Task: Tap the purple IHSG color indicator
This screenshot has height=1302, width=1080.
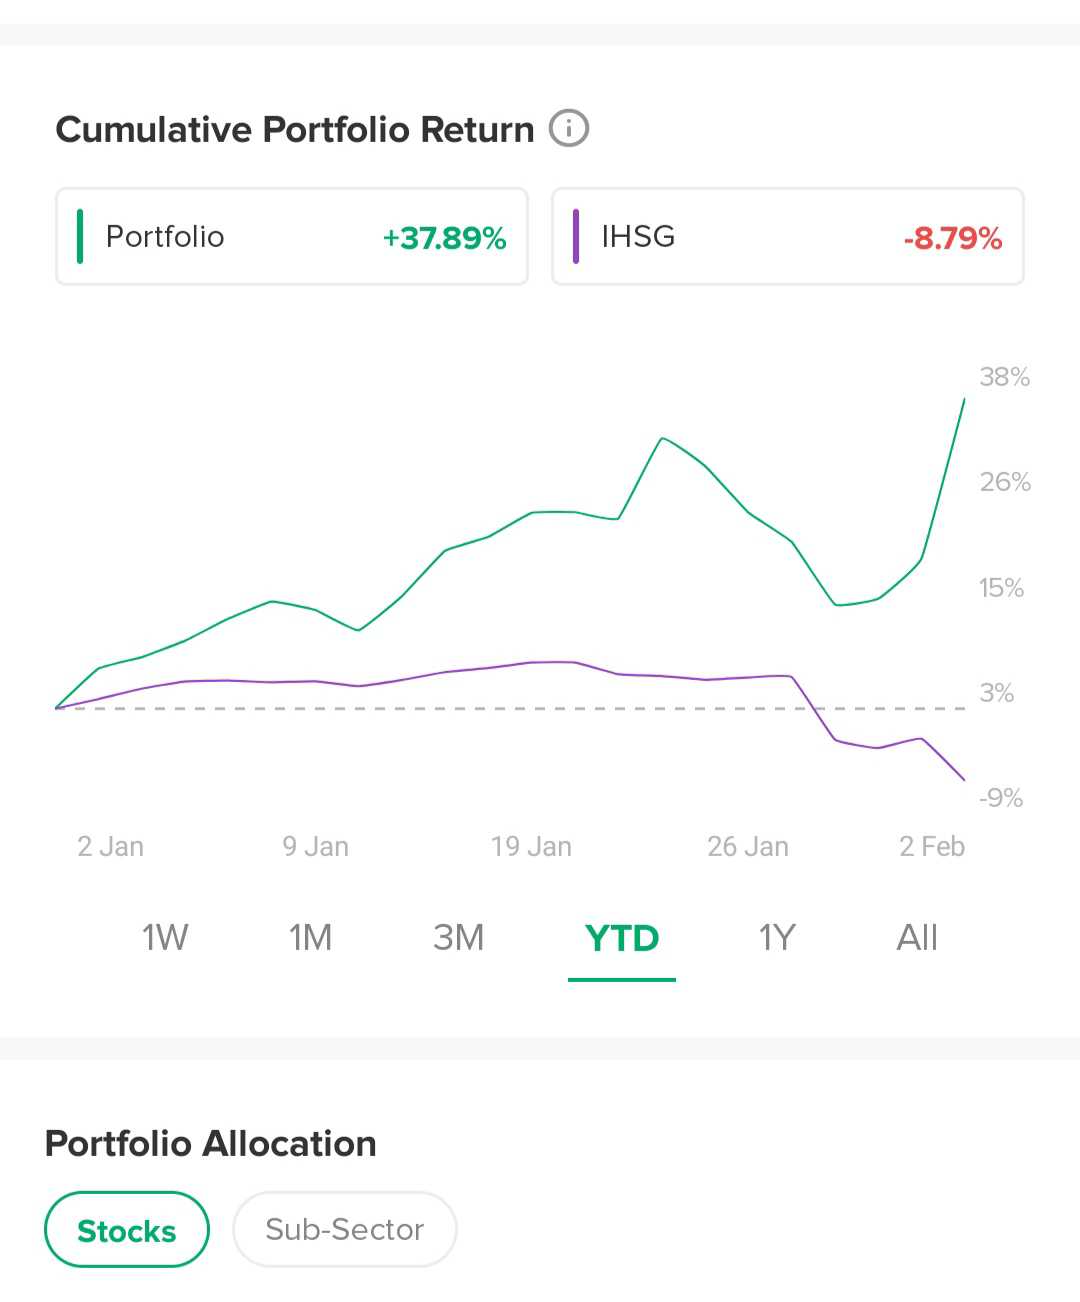Action: tap(576, 237)
